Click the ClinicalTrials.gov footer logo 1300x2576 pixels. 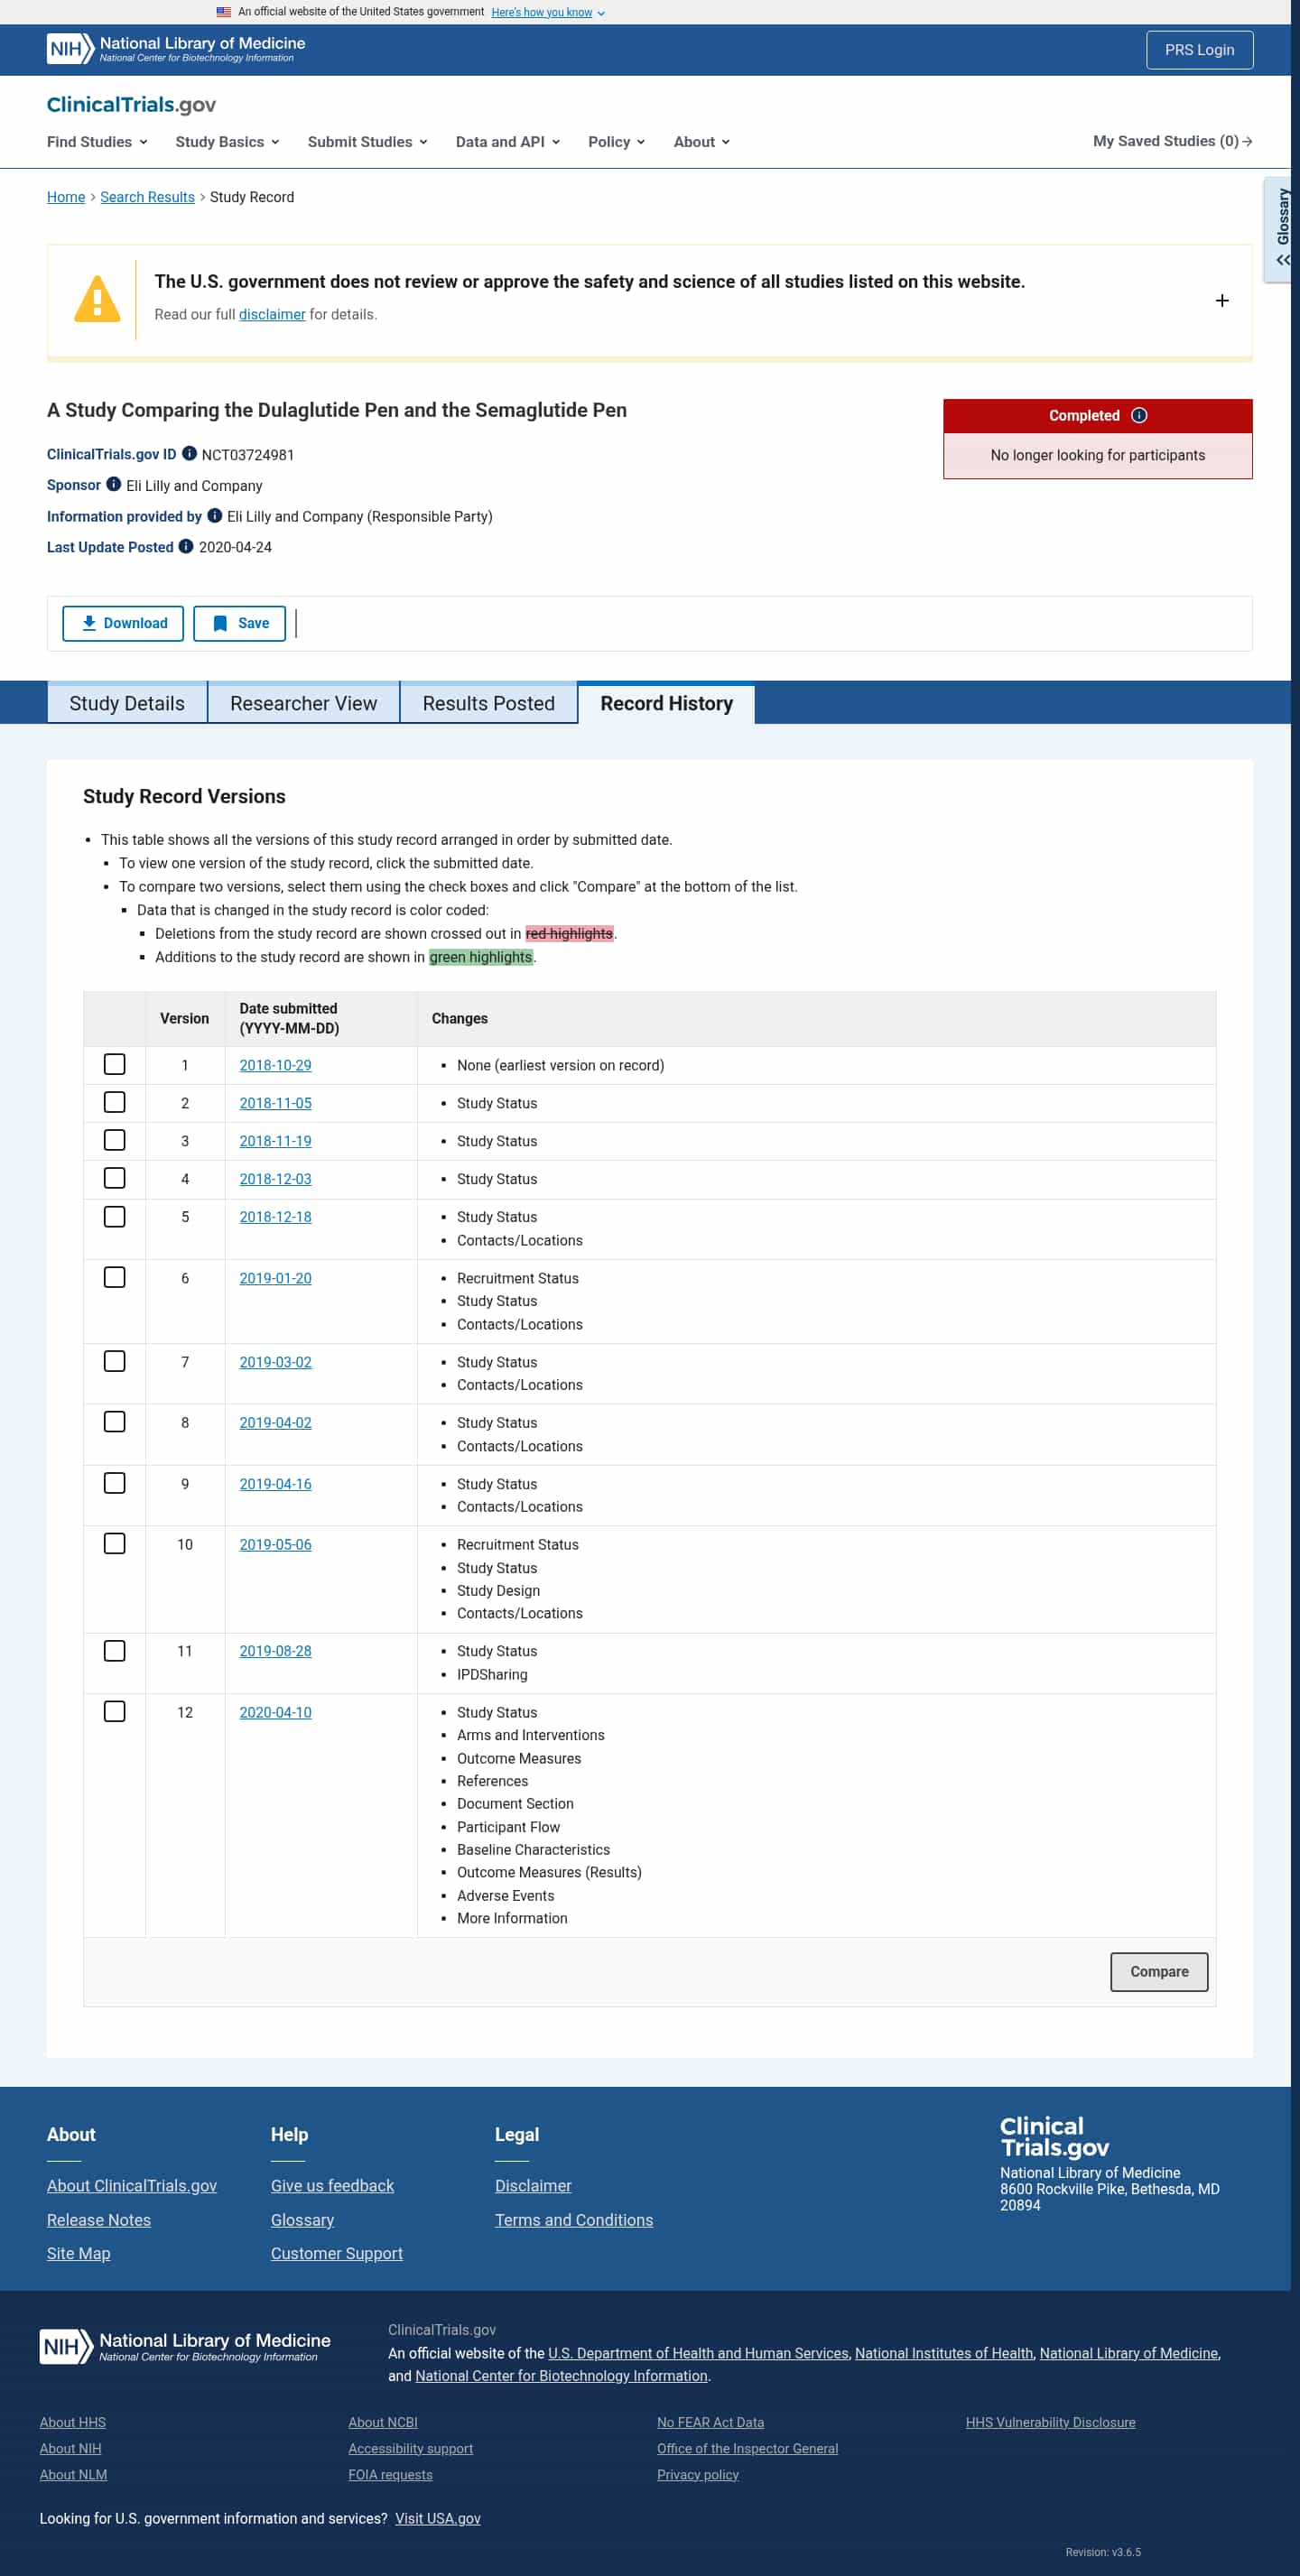point(1054,2137)
